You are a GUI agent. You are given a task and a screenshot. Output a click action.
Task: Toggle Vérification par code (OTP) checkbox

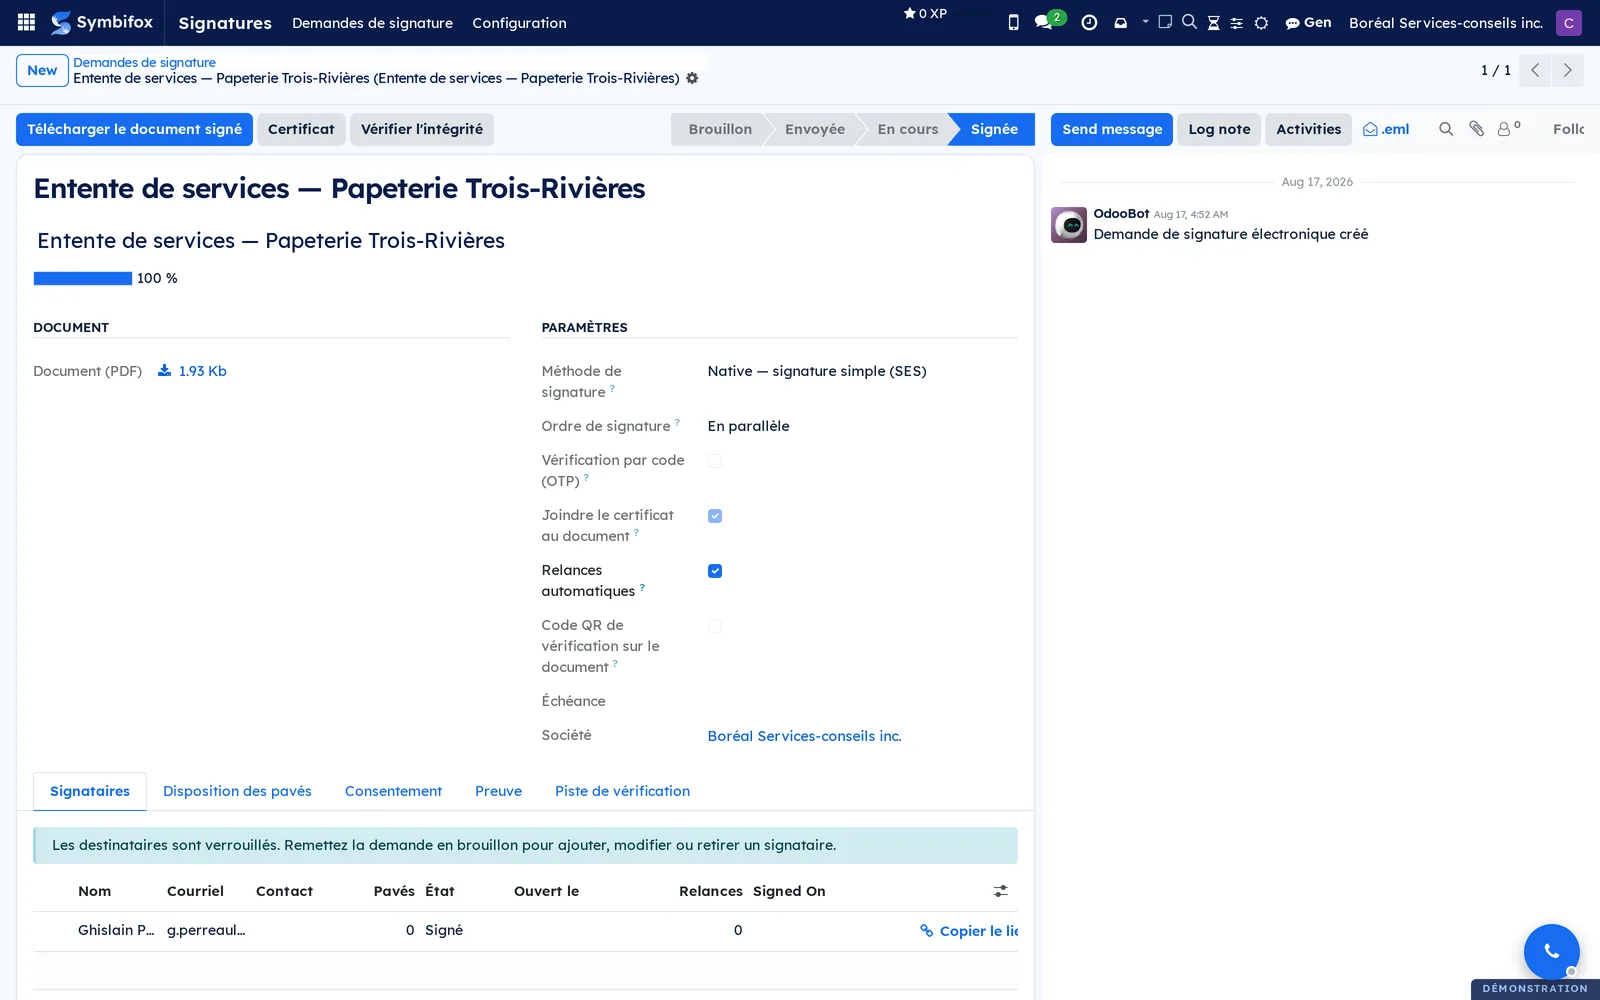(715, 461)
